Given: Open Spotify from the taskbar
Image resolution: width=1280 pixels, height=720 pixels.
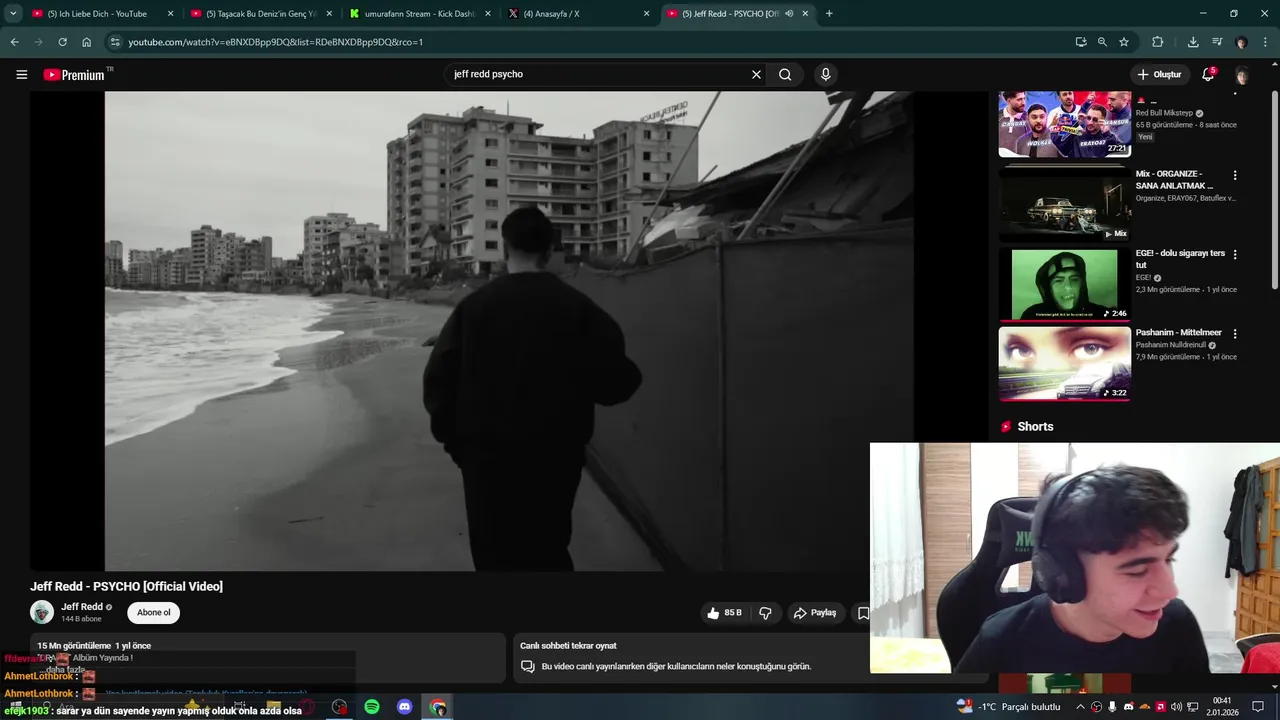Looking at the screenshot, I should (x=372, y=707).
